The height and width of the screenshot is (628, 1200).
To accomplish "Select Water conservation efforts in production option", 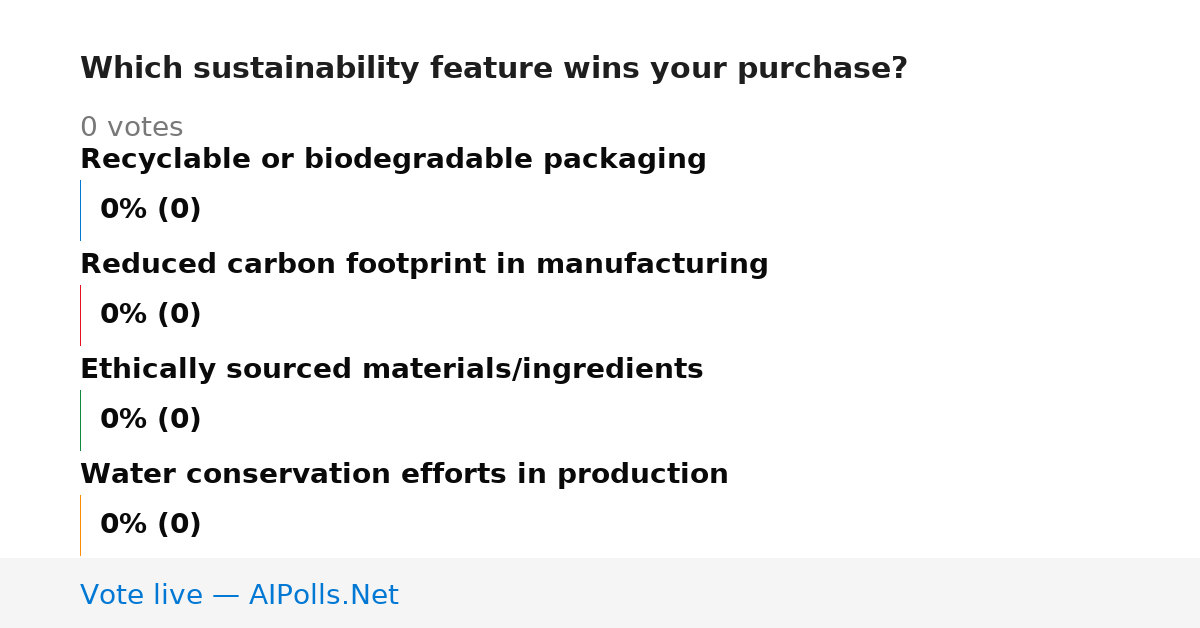I will [x=404, y=475].
